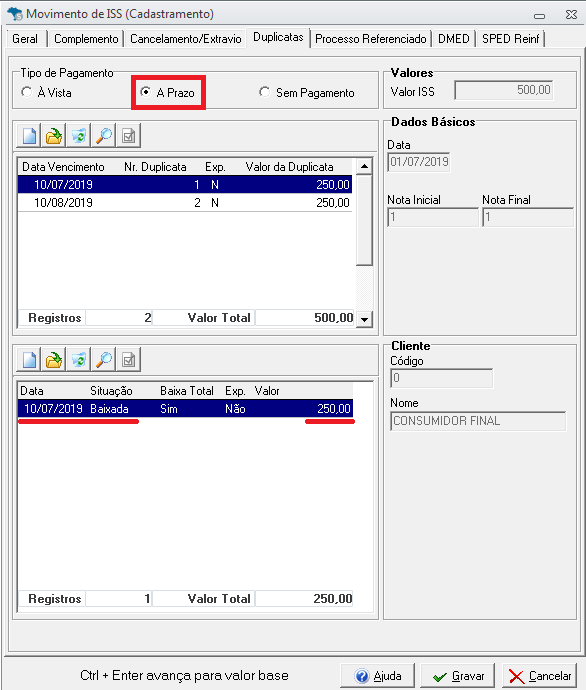This screenshot has width=586, height=690.
Task: Click refresh icon in lower baixas toolbar
Action: (79, 360)
